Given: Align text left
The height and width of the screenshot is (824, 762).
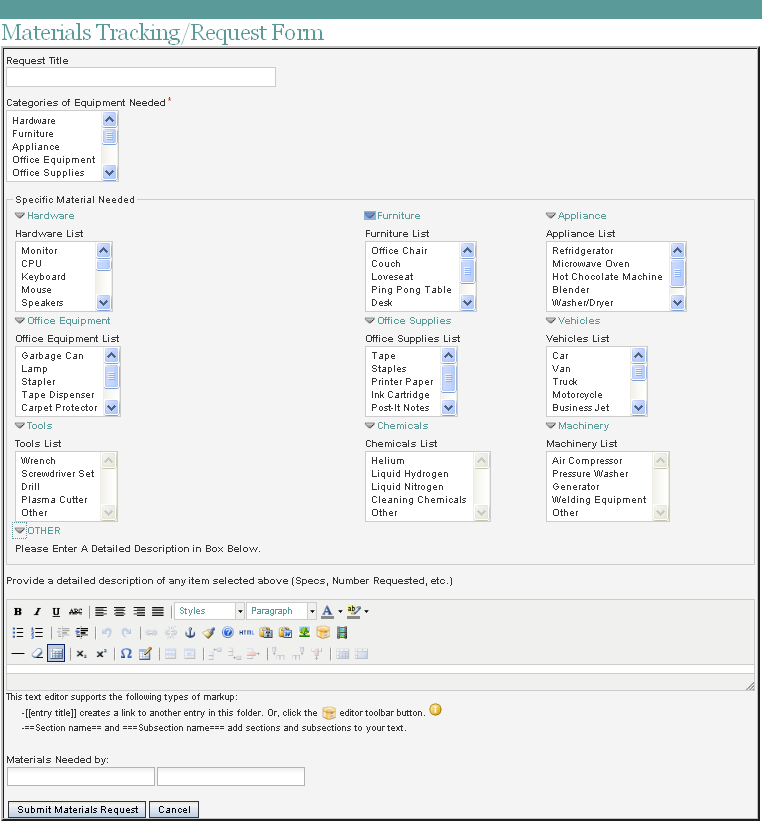Looking at the screenshot, I should (x=101, y=611).
